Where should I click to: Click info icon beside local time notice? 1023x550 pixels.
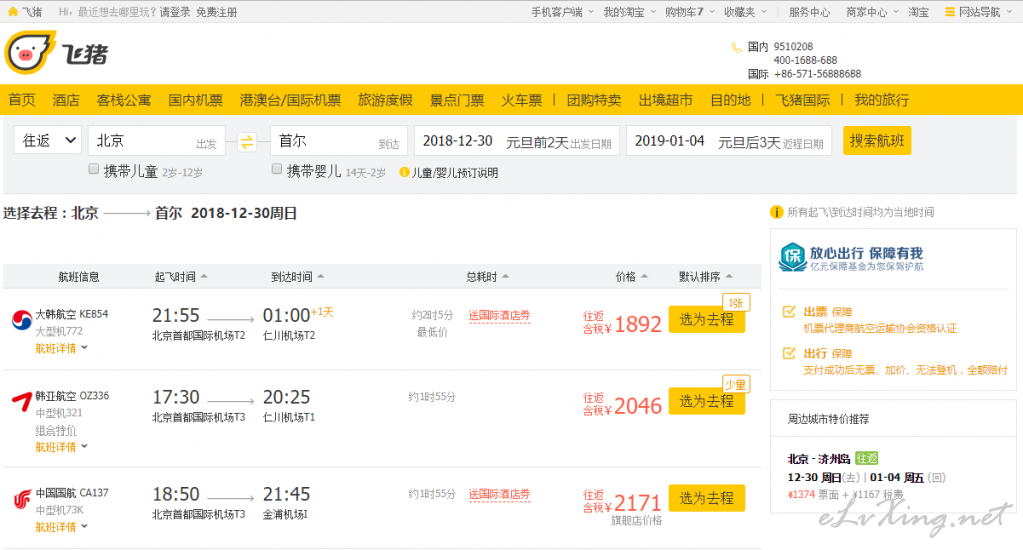[776, 212]
